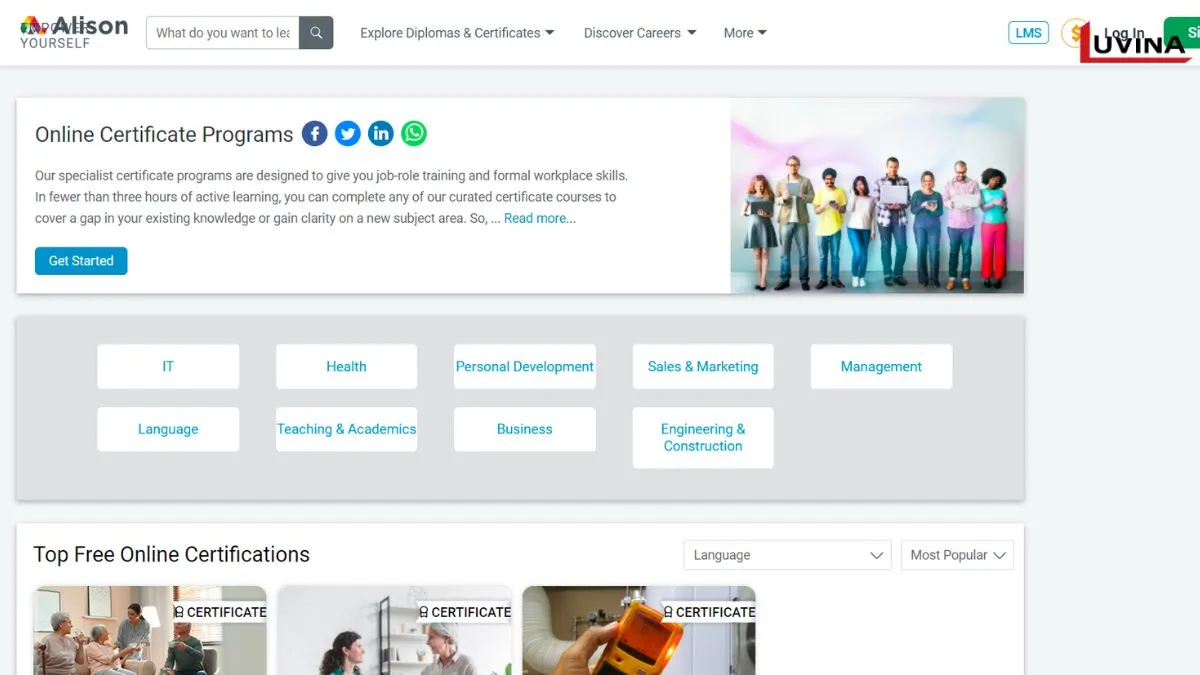1200x675 pixels.
Task: Share via the WhatsApp icon
Action: [x=414, y=134]
